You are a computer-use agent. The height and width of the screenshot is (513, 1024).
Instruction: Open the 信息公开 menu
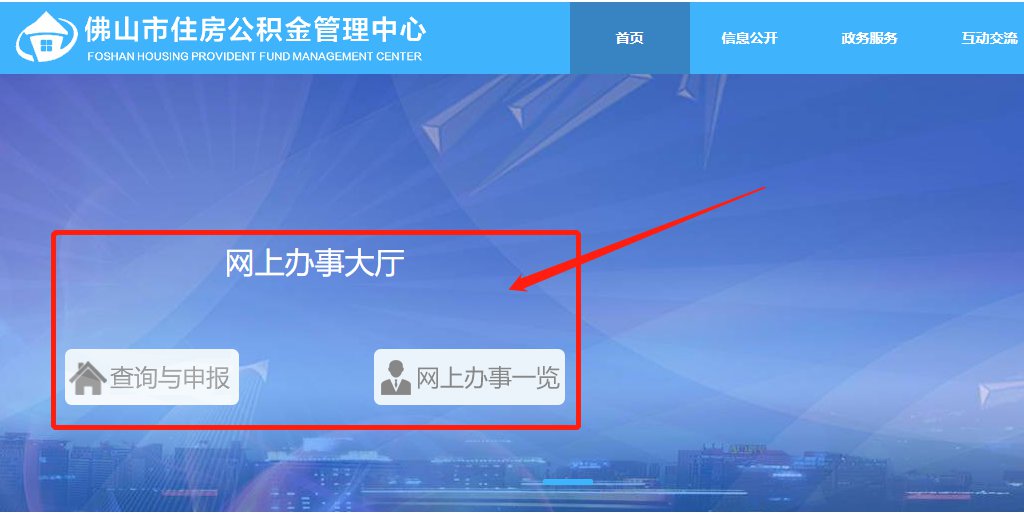(x=749, y=38)
